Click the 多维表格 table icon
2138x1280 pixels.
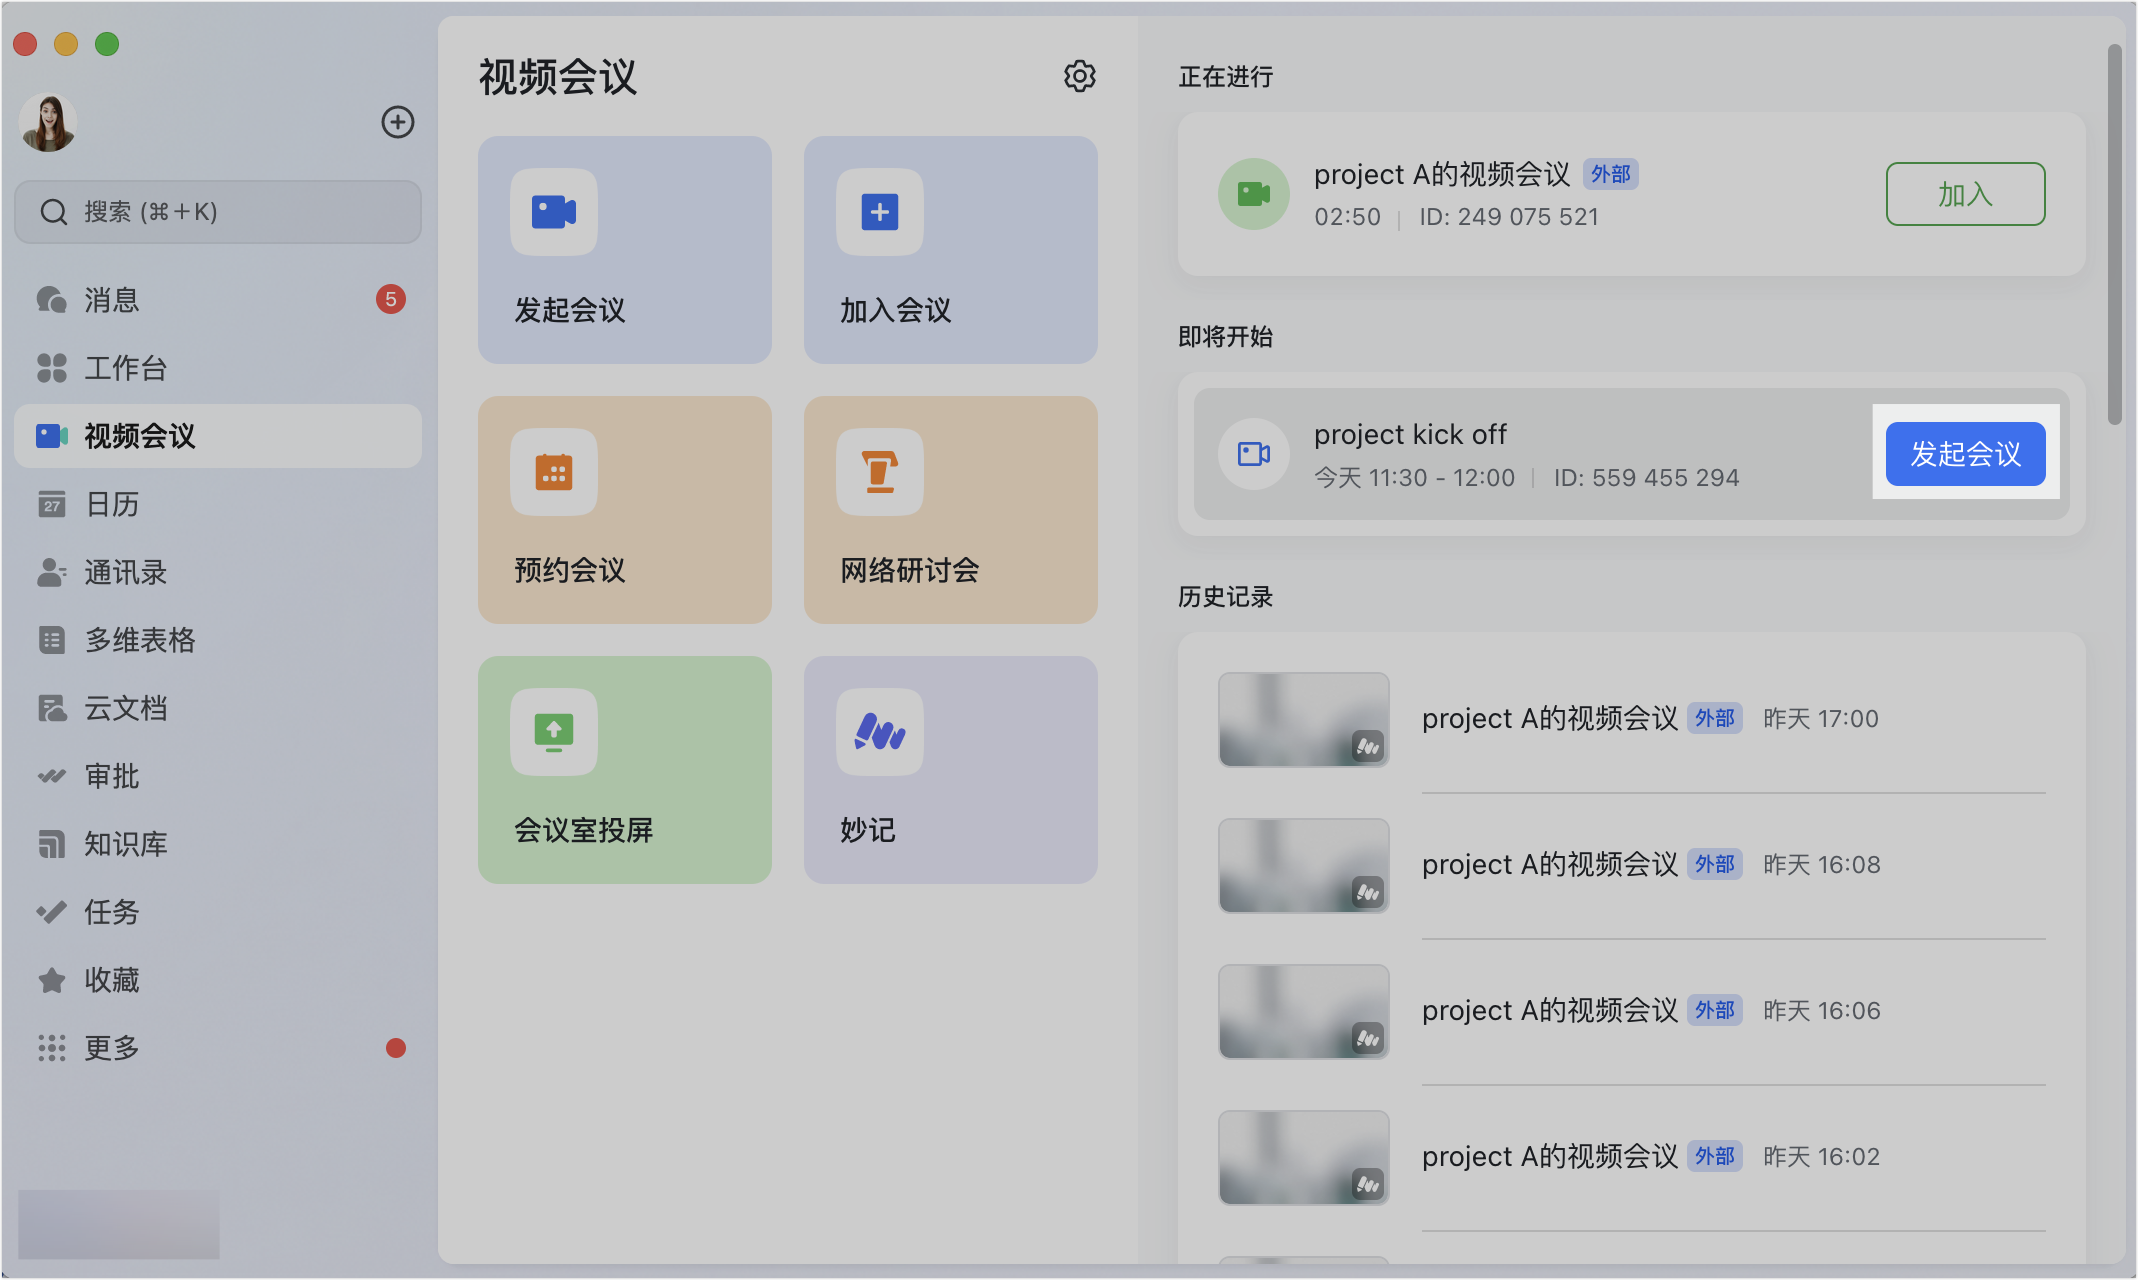[x=52, y=640]
